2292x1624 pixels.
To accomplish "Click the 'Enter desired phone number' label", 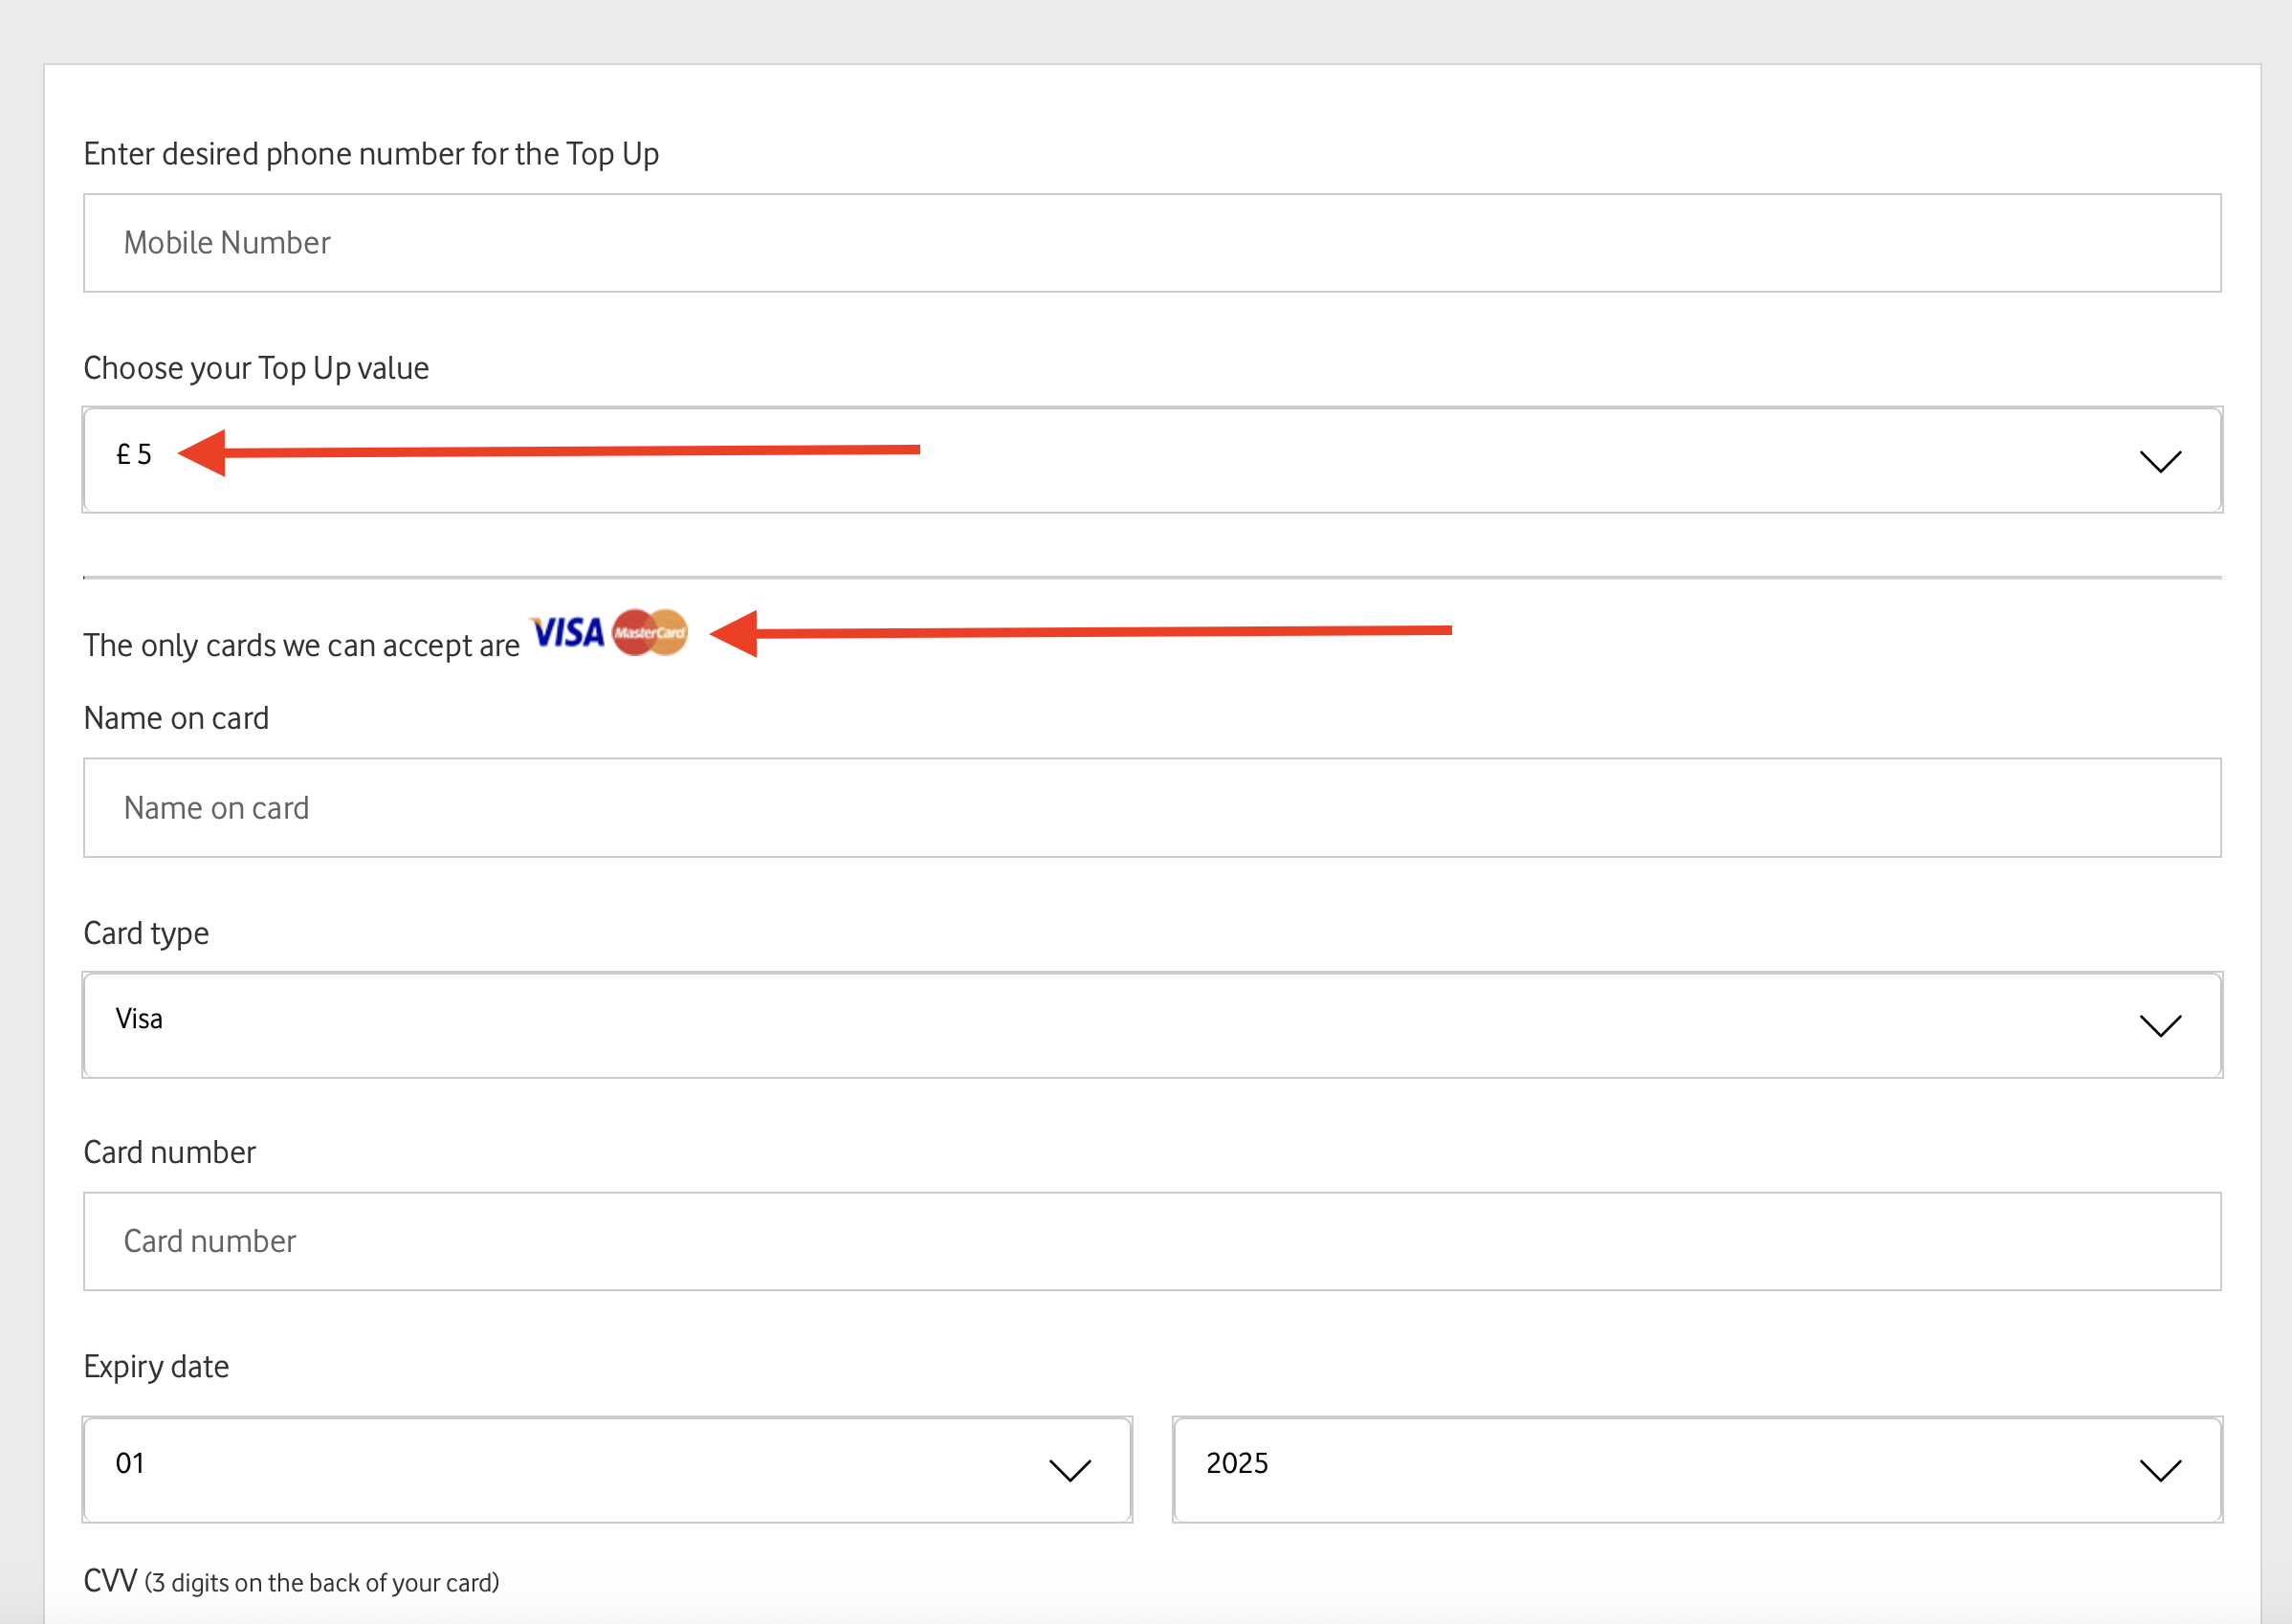I will pyautogui.click(x=371, y=154).
